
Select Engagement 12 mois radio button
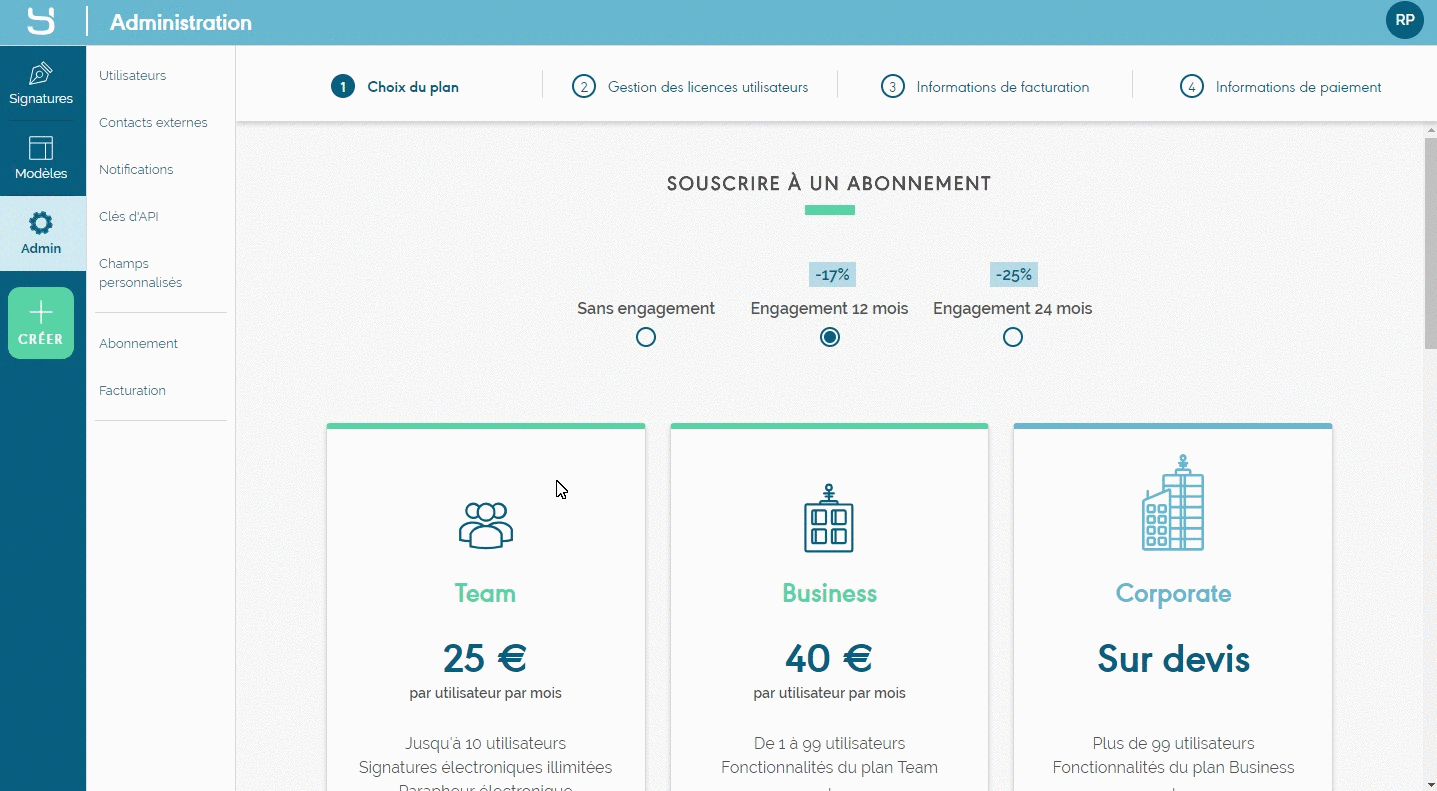point(829,337)
